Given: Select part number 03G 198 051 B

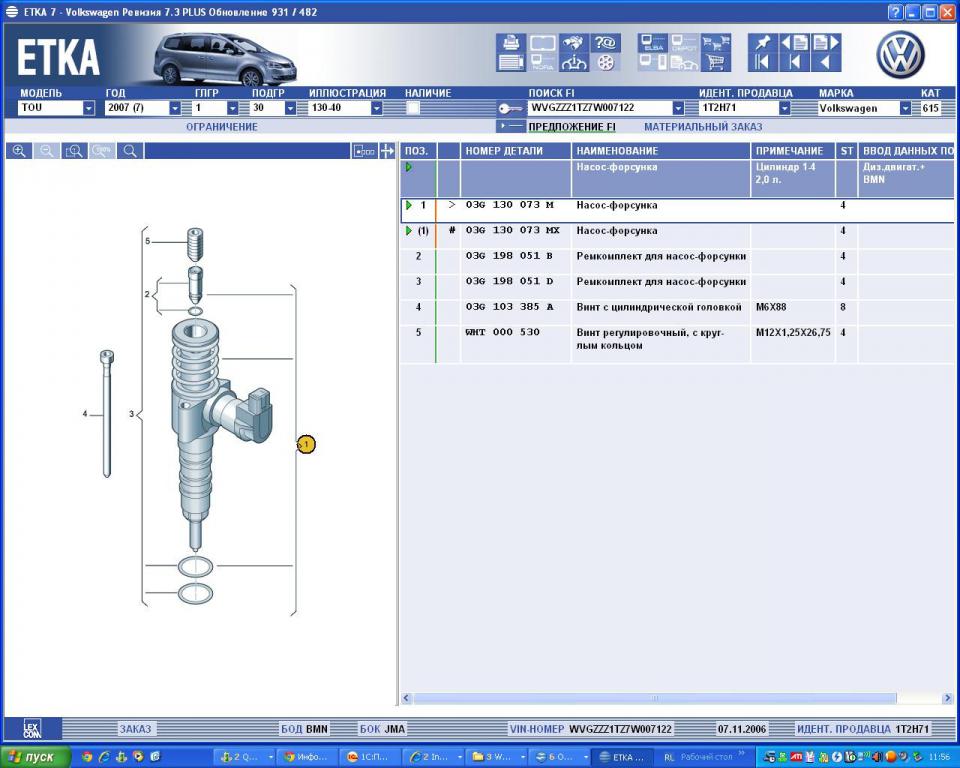Looking at the screenshot, I should (509, 256).
